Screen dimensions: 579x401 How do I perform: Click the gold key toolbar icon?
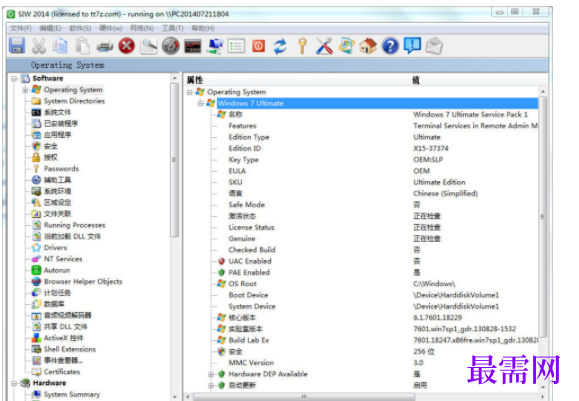tap(302, 46)
